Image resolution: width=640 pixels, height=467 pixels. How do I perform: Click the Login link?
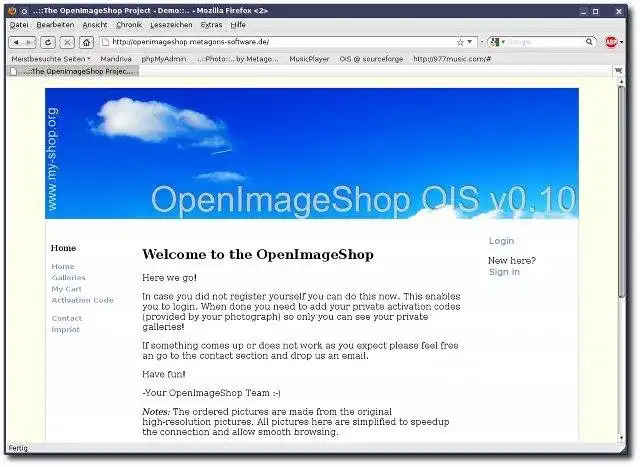(502, 241)
